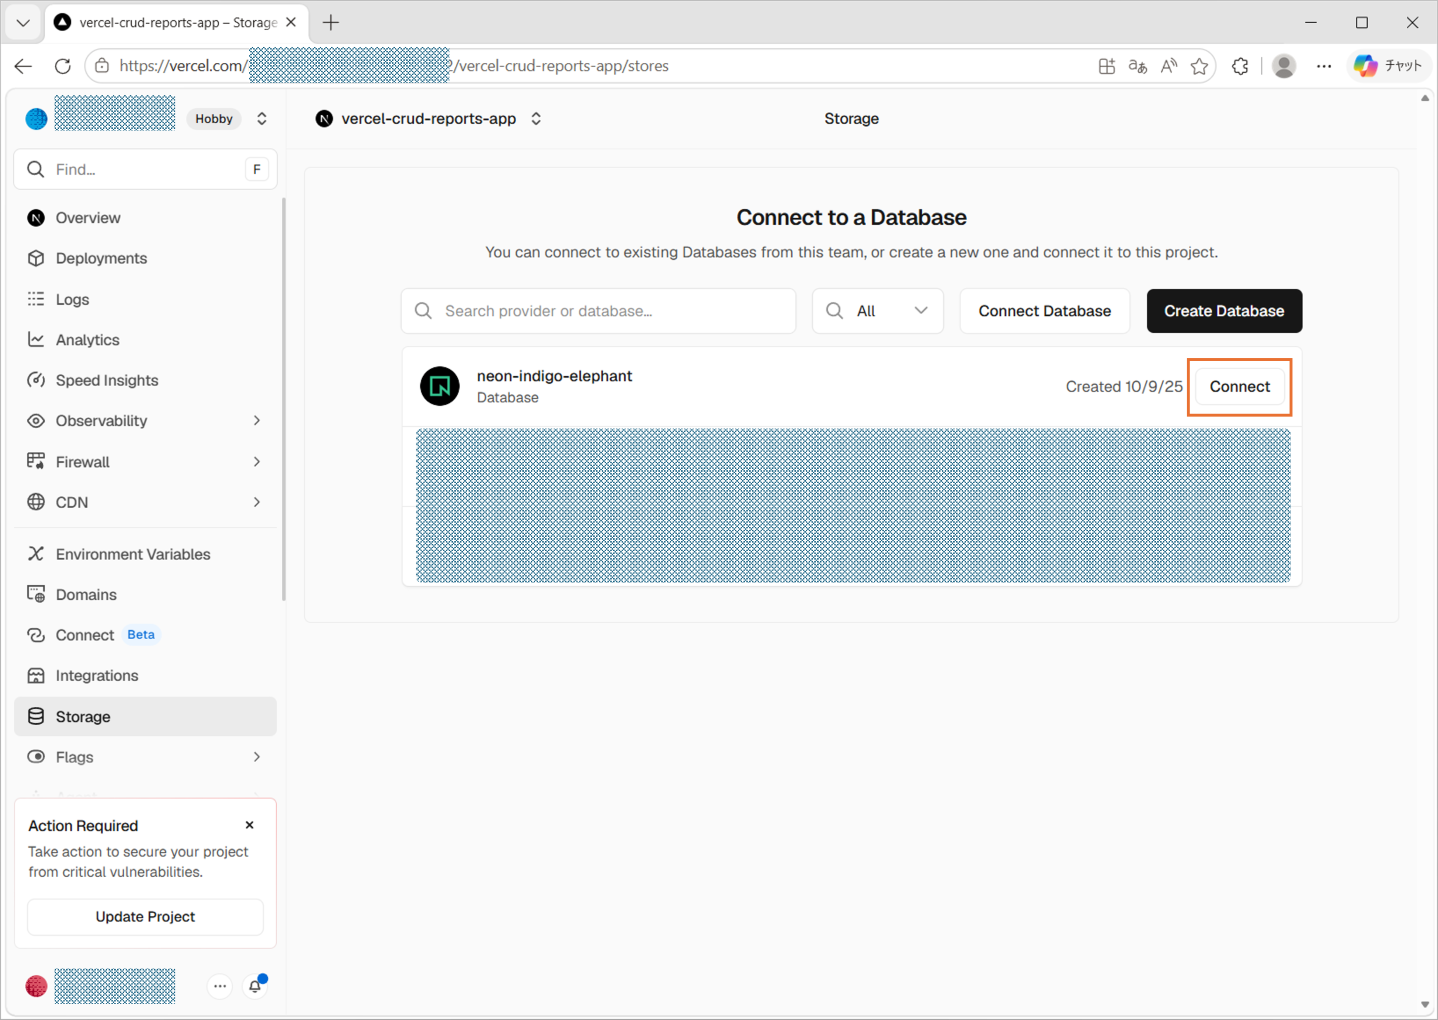1438x1020 pixels.
Task: Open the notifications bell
Action: 256,986
